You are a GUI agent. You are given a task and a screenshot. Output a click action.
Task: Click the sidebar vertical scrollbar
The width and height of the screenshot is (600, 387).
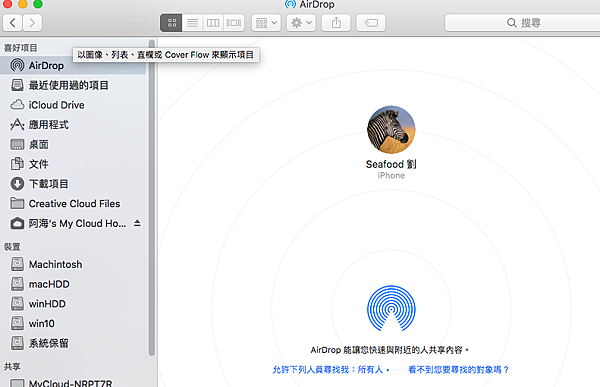tap(152, 198)
